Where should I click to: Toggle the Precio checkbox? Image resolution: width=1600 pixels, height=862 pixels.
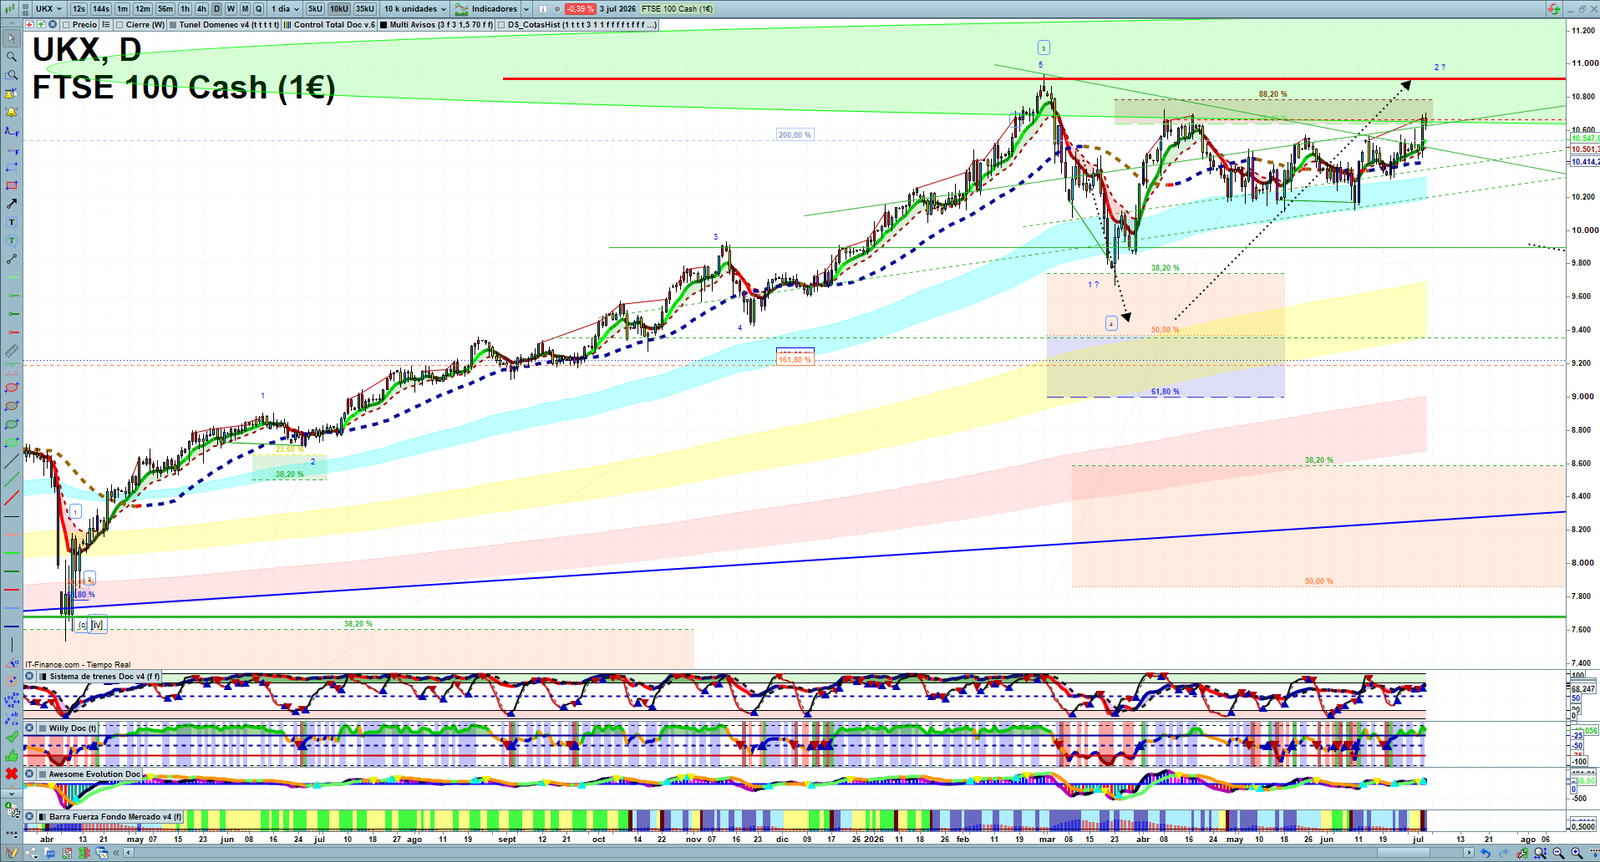click(x=66, y=24)
